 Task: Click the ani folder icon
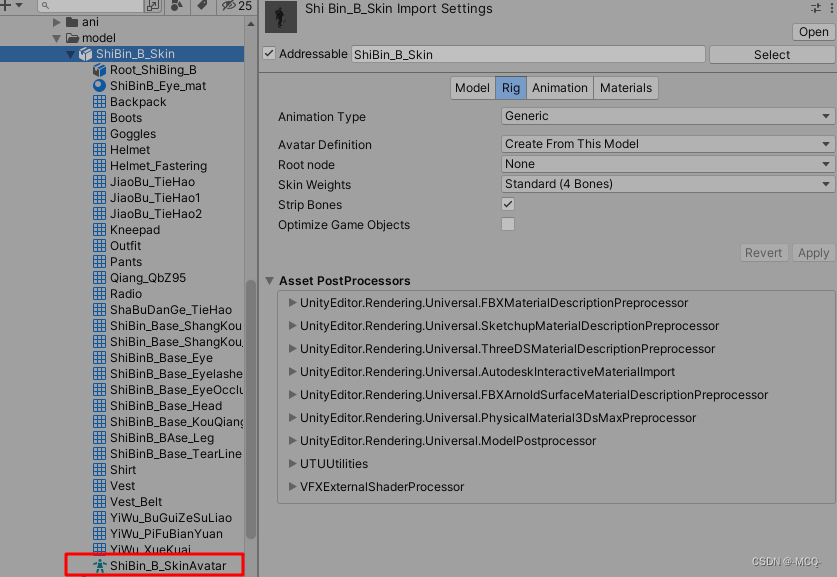[72, 22]
